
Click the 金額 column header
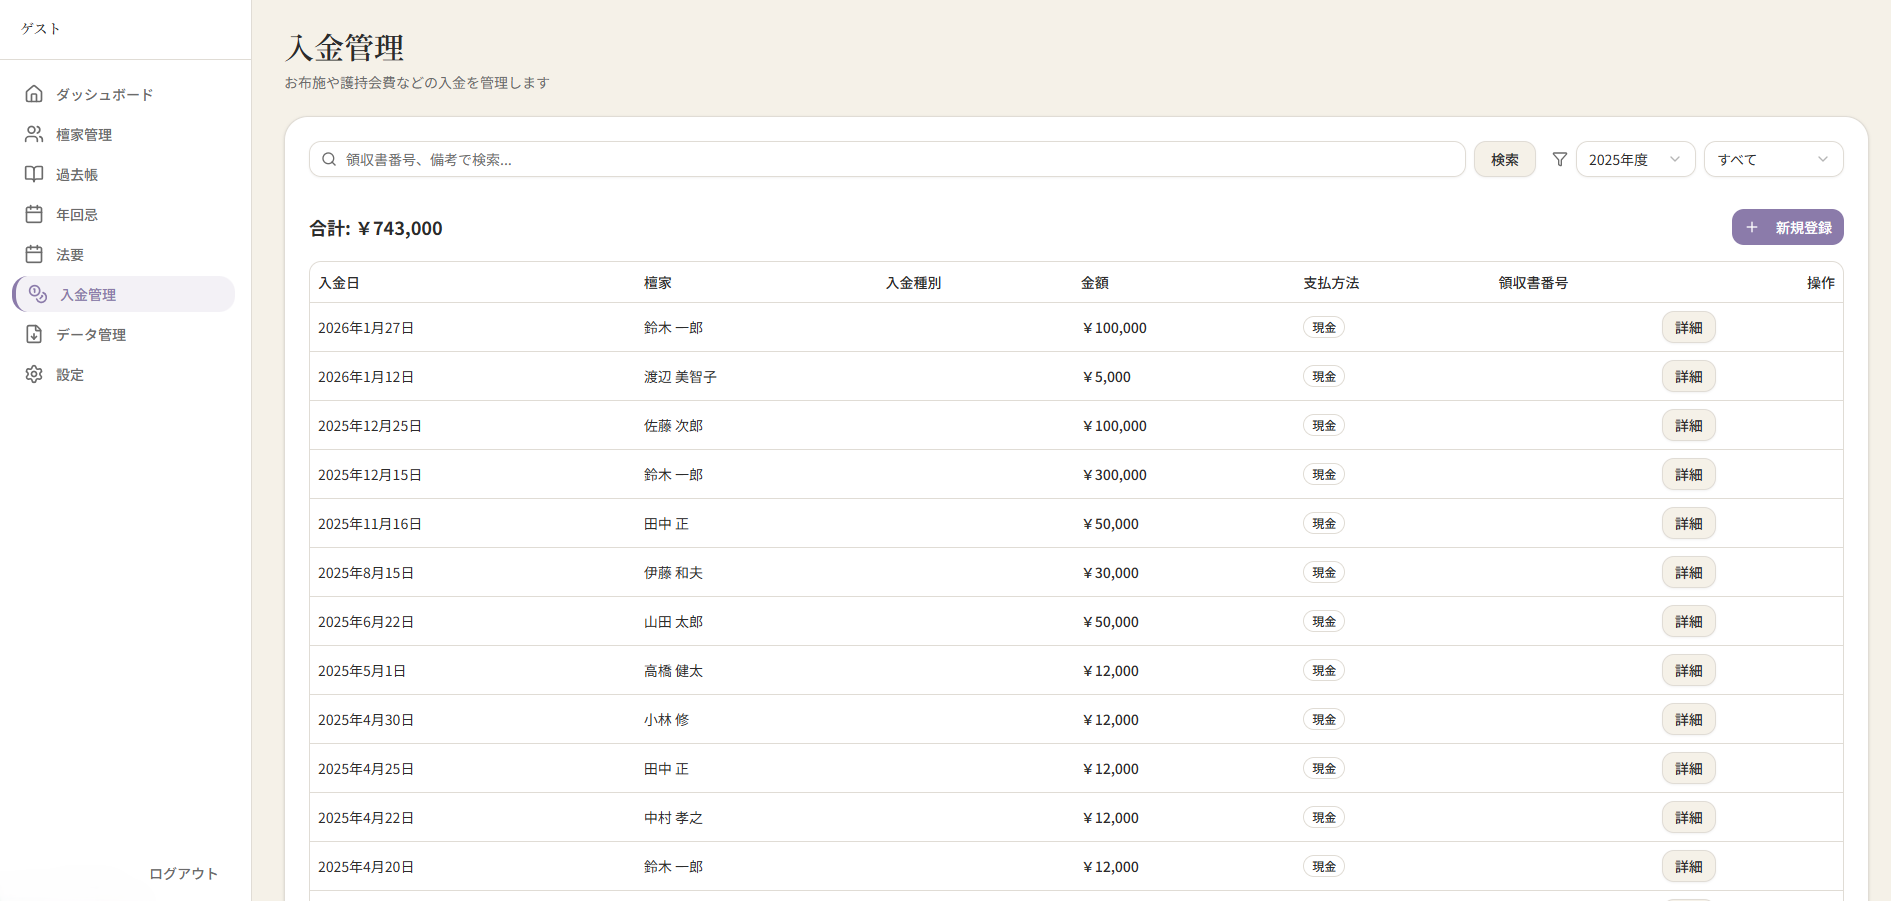click(1094, 283)
